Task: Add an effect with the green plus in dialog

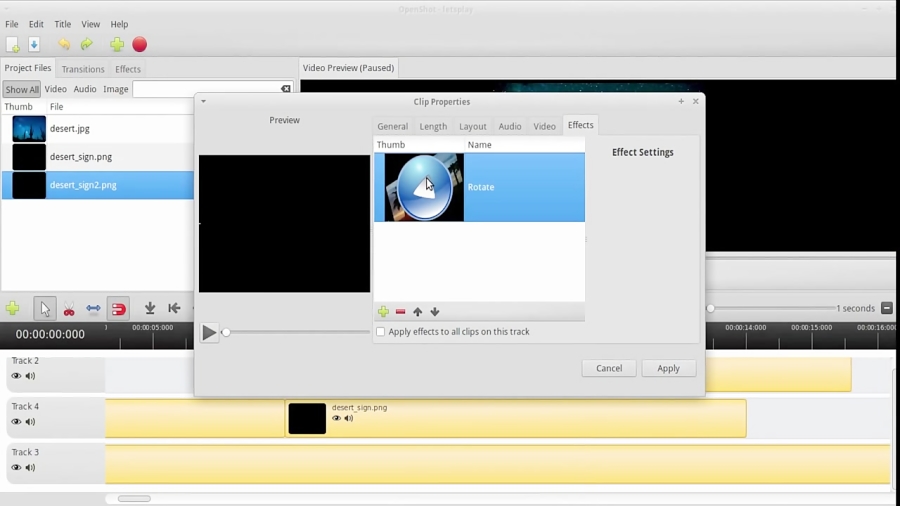Action: coord(383,312)
